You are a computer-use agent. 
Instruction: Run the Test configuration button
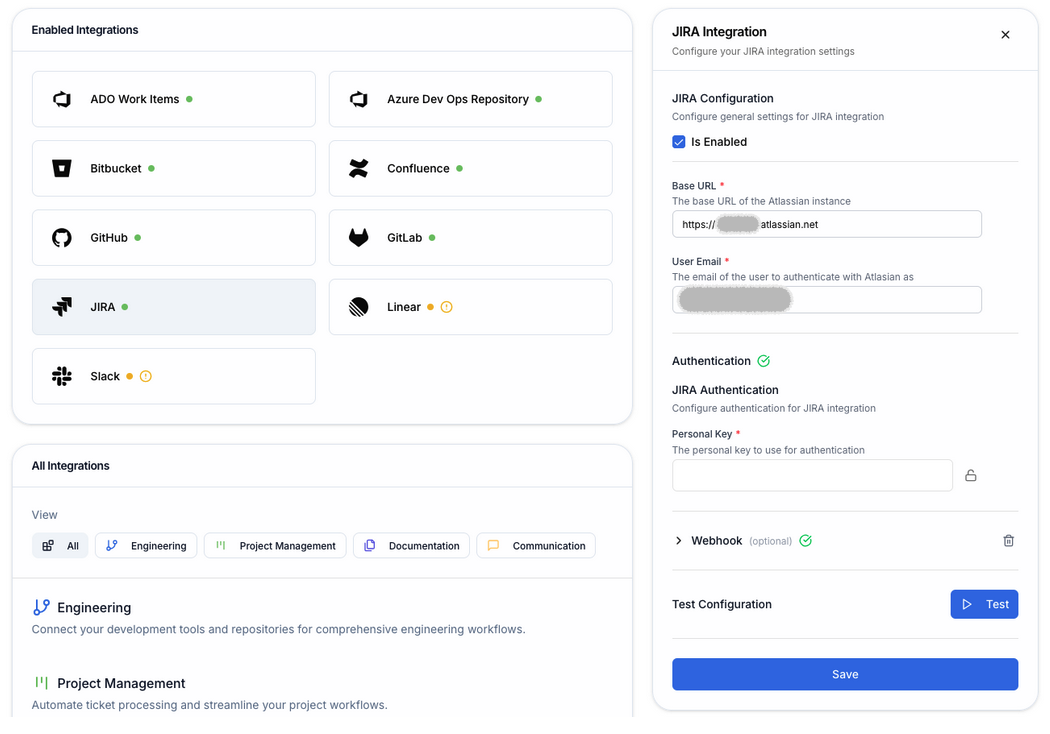pyautogui.click(x=984, y=604)
